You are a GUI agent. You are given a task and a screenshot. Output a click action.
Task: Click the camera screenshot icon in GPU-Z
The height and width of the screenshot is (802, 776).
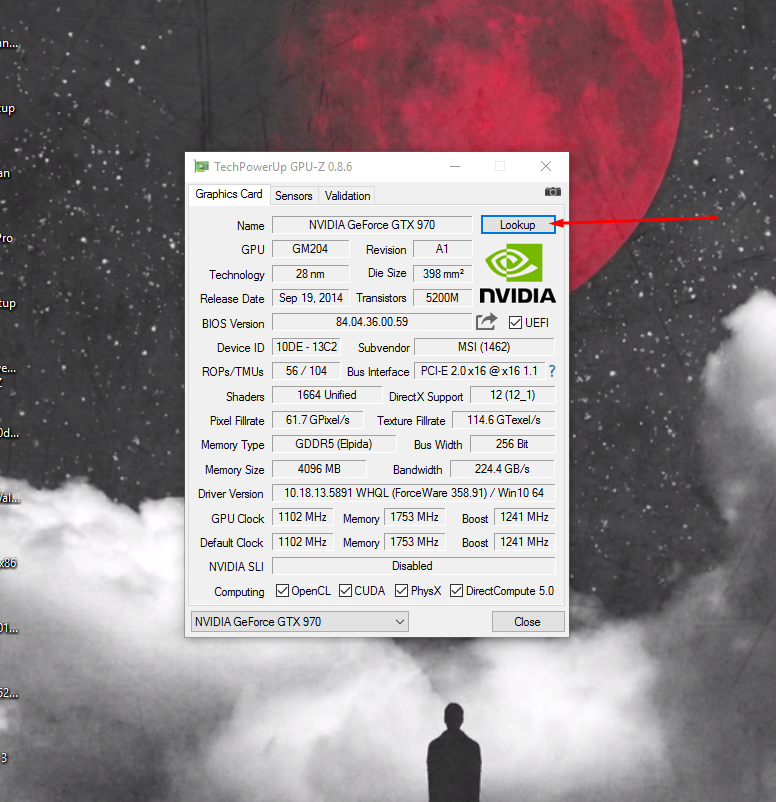(x=552, y=192)
